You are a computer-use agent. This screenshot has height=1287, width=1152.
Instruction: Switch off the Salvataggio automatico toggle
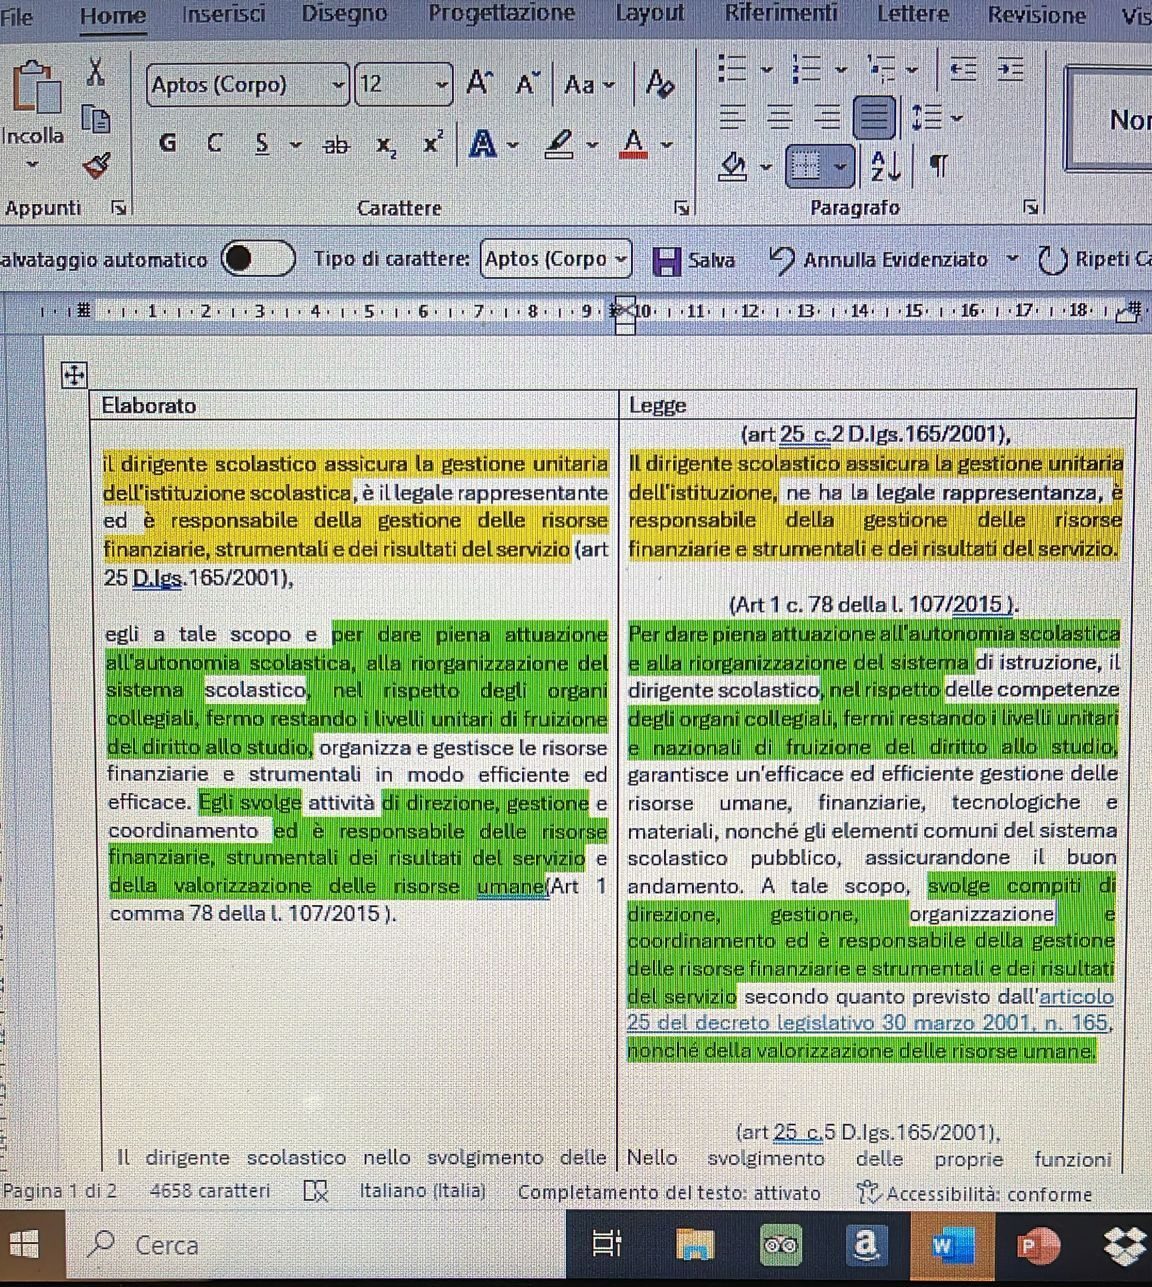pos(258,259)
